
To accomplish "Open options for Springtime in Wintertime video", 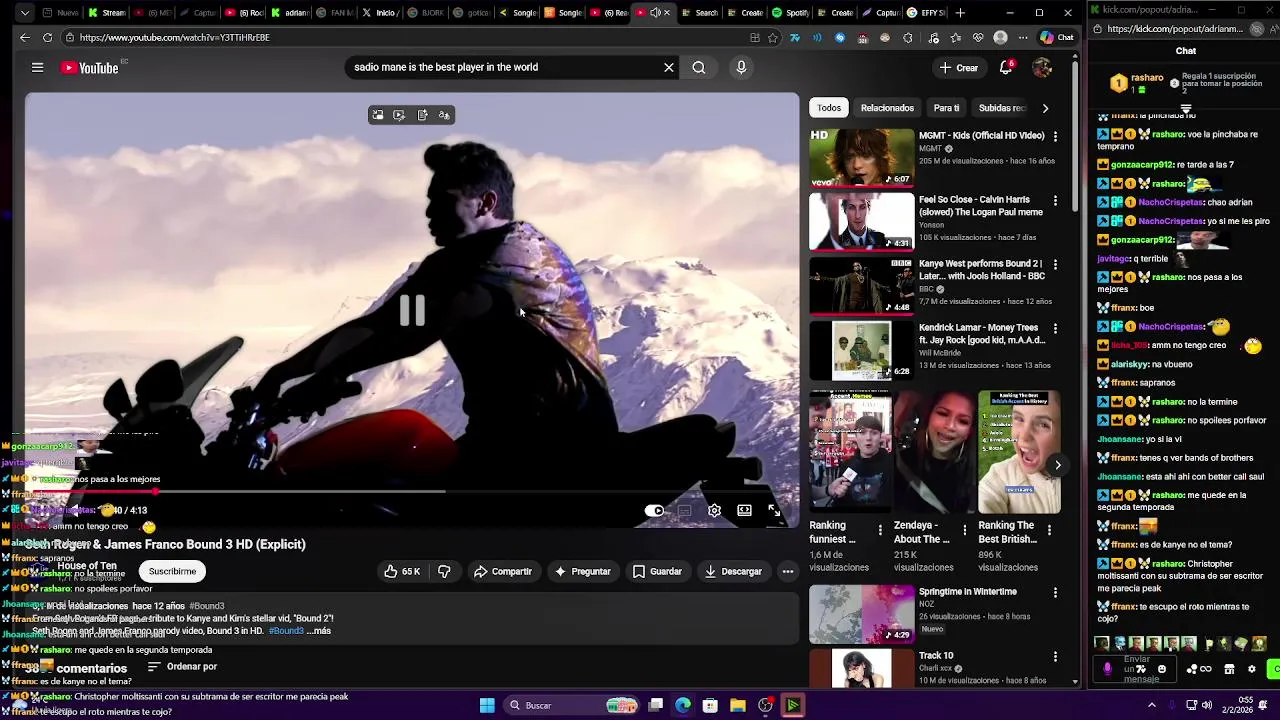I will (1055, 593).
